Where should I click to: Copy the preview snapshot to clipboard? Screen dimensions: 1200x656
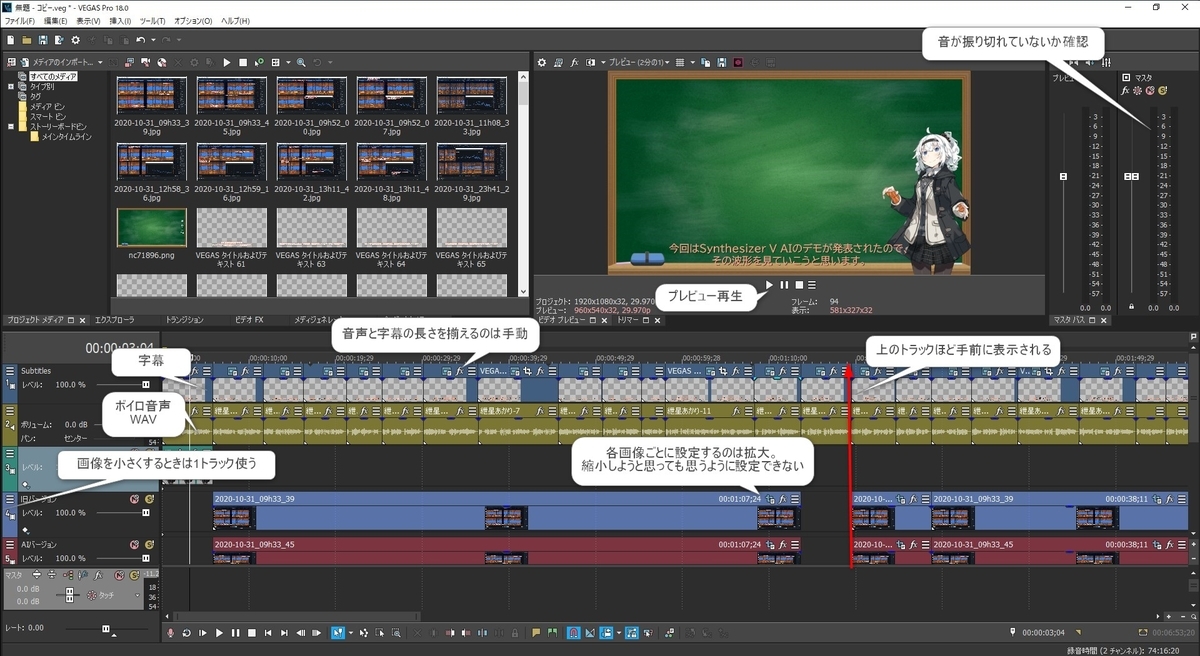point(705,62)
